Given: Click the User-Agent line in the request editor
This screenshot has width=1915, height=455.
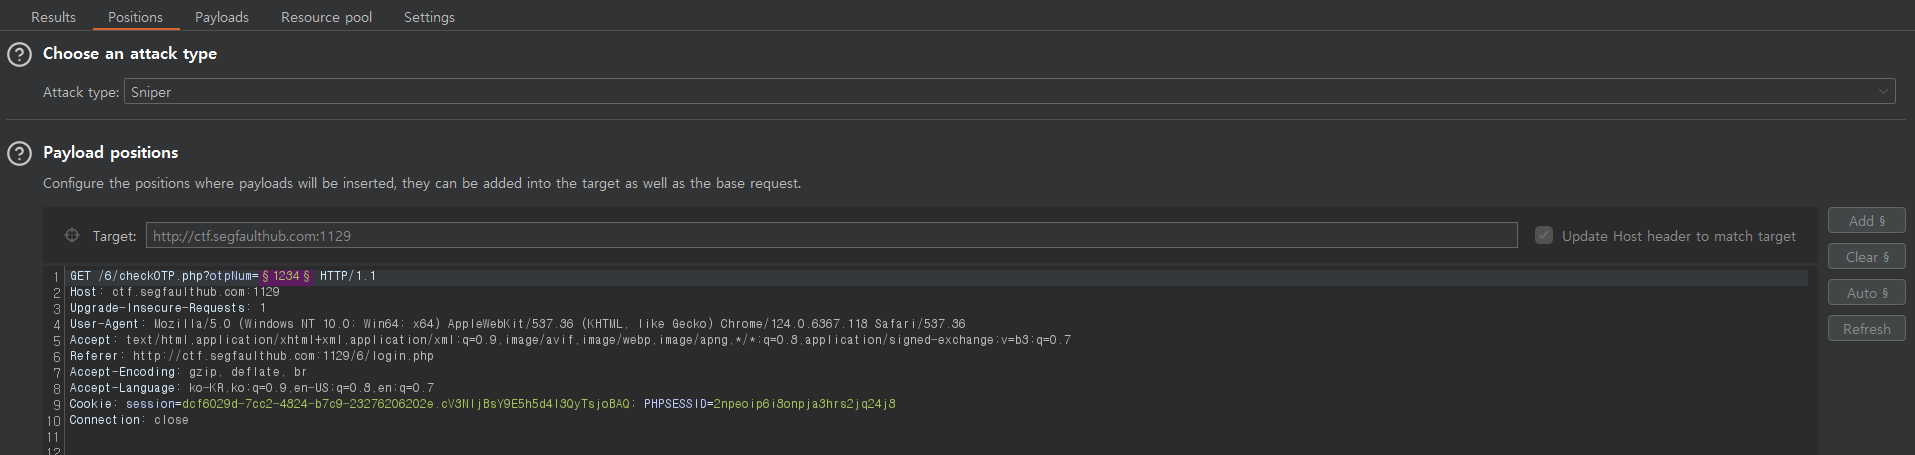Looking at the screenshot, I should (500, 324).
